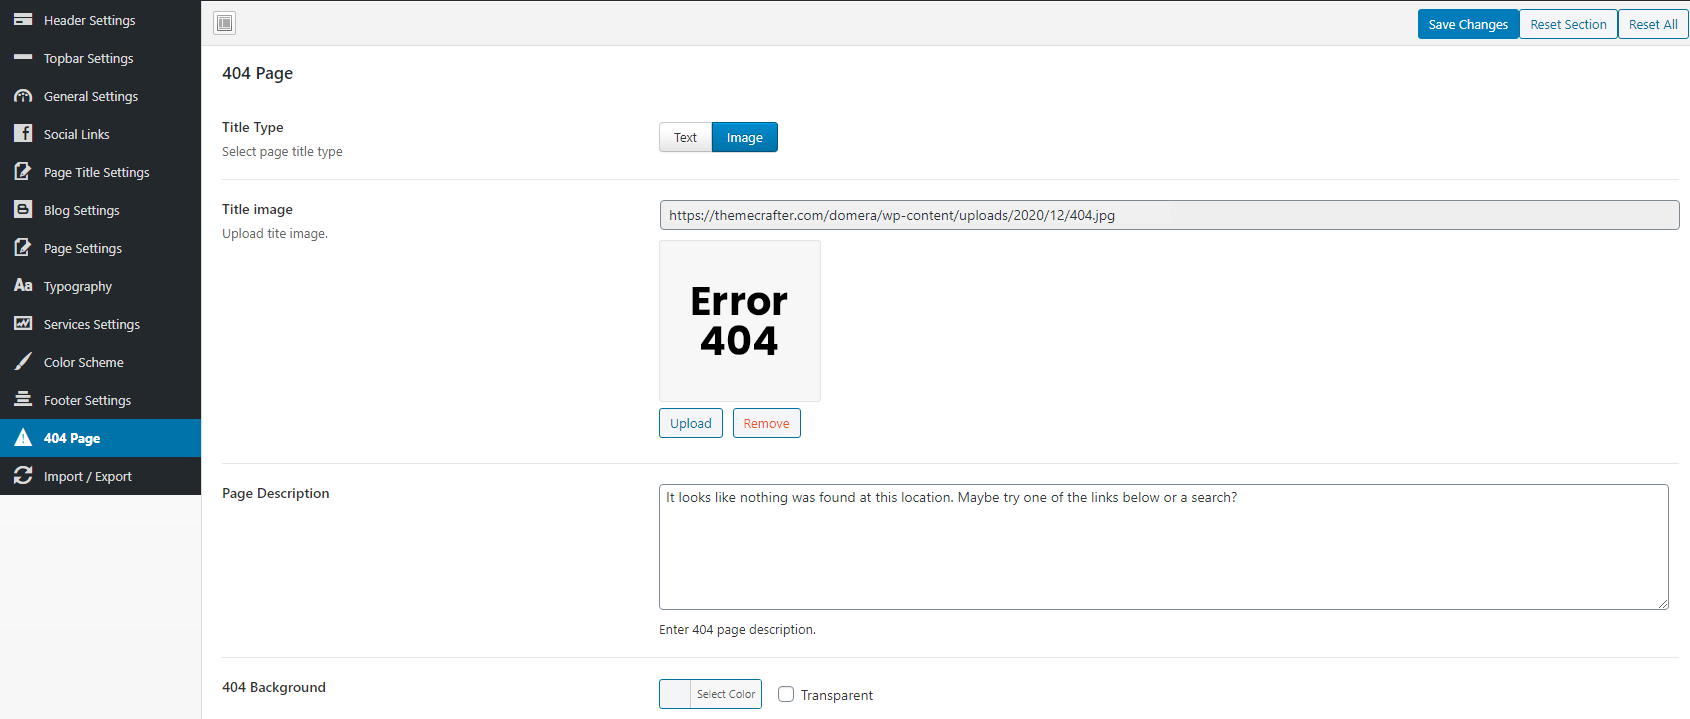The width and height of the screenshot is (1690, 719).
Task: Click the expand-all sections icon
Action: point(225,23)
